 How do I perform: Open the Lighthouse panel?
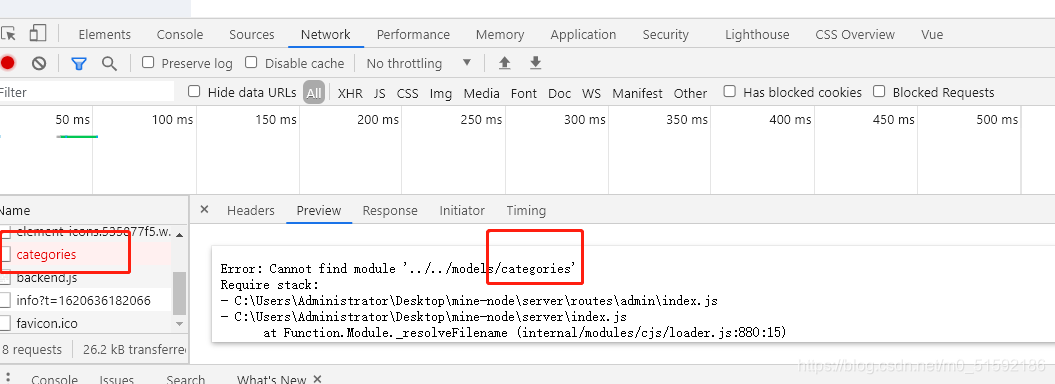click(x=757, y=34)
